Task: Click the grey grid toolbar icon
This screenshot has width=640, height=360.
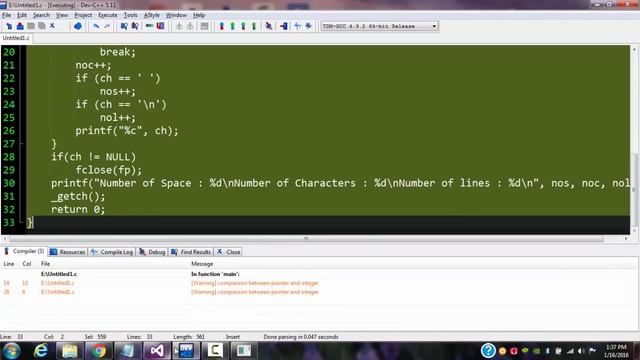Action: (x=204, y=26)
